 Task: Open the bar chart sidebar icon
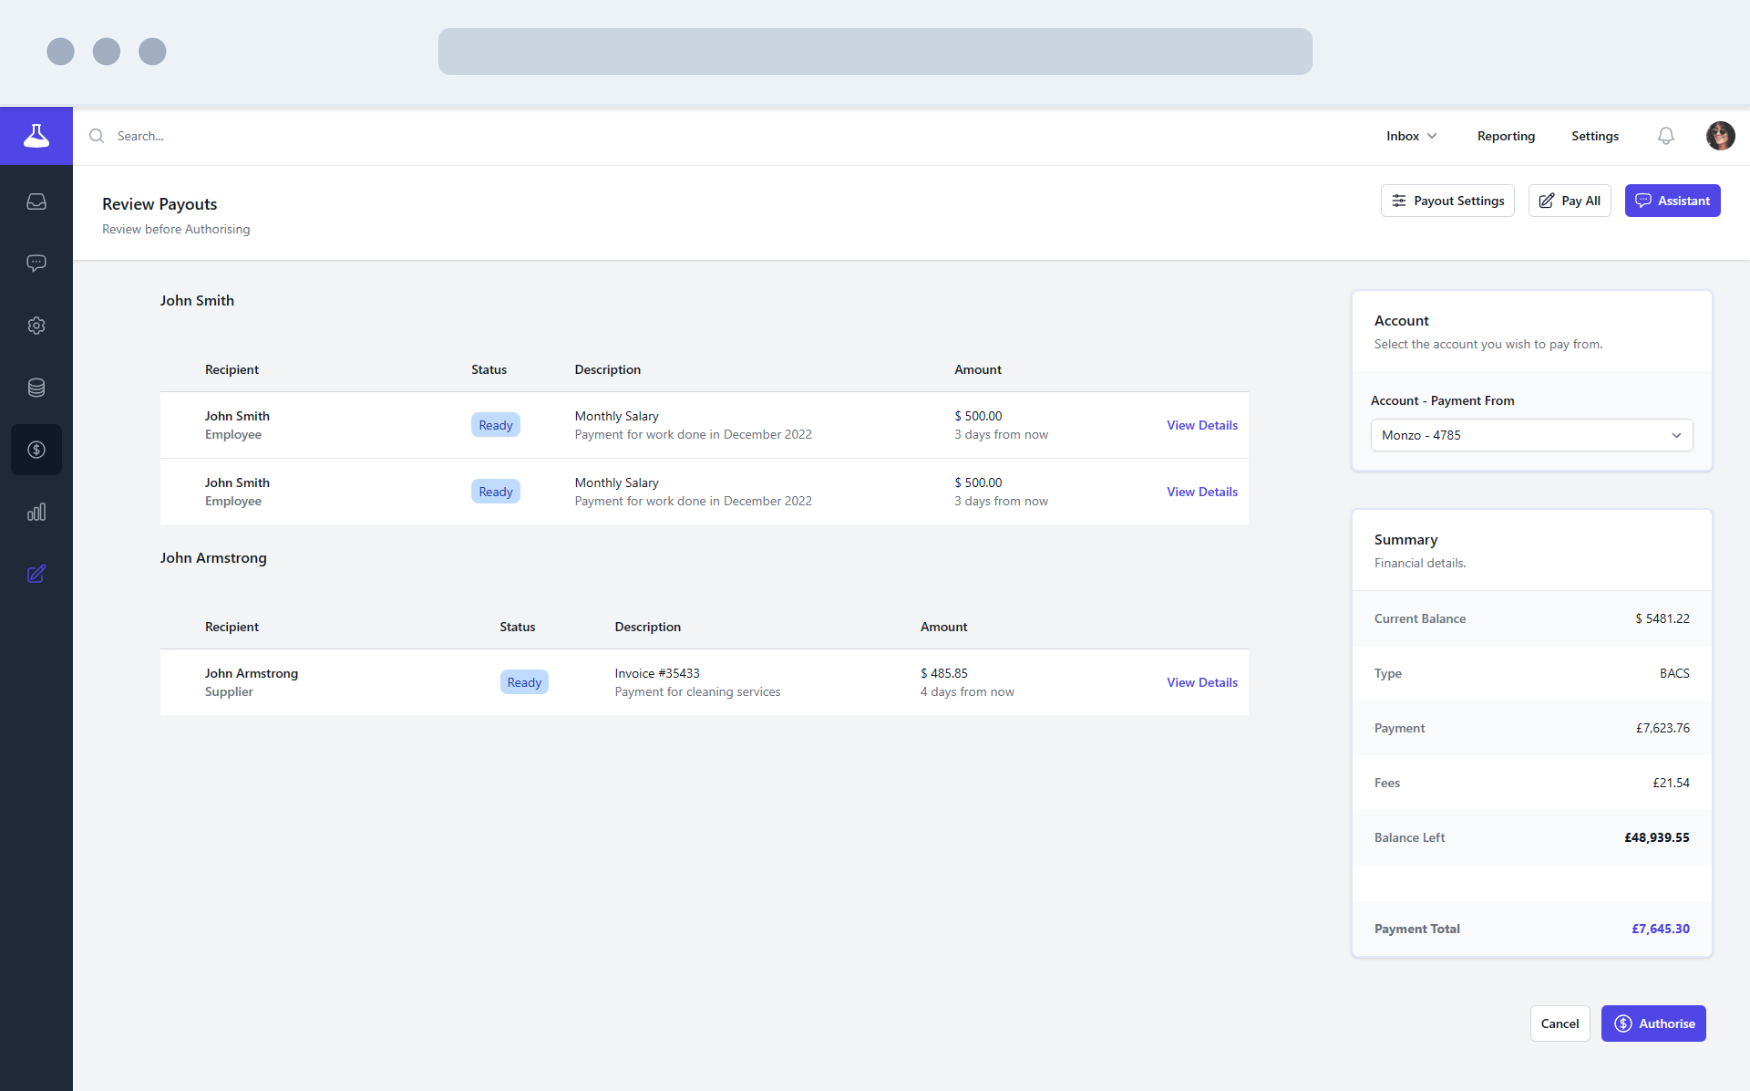pyautogui.click(x=36, y=512)
